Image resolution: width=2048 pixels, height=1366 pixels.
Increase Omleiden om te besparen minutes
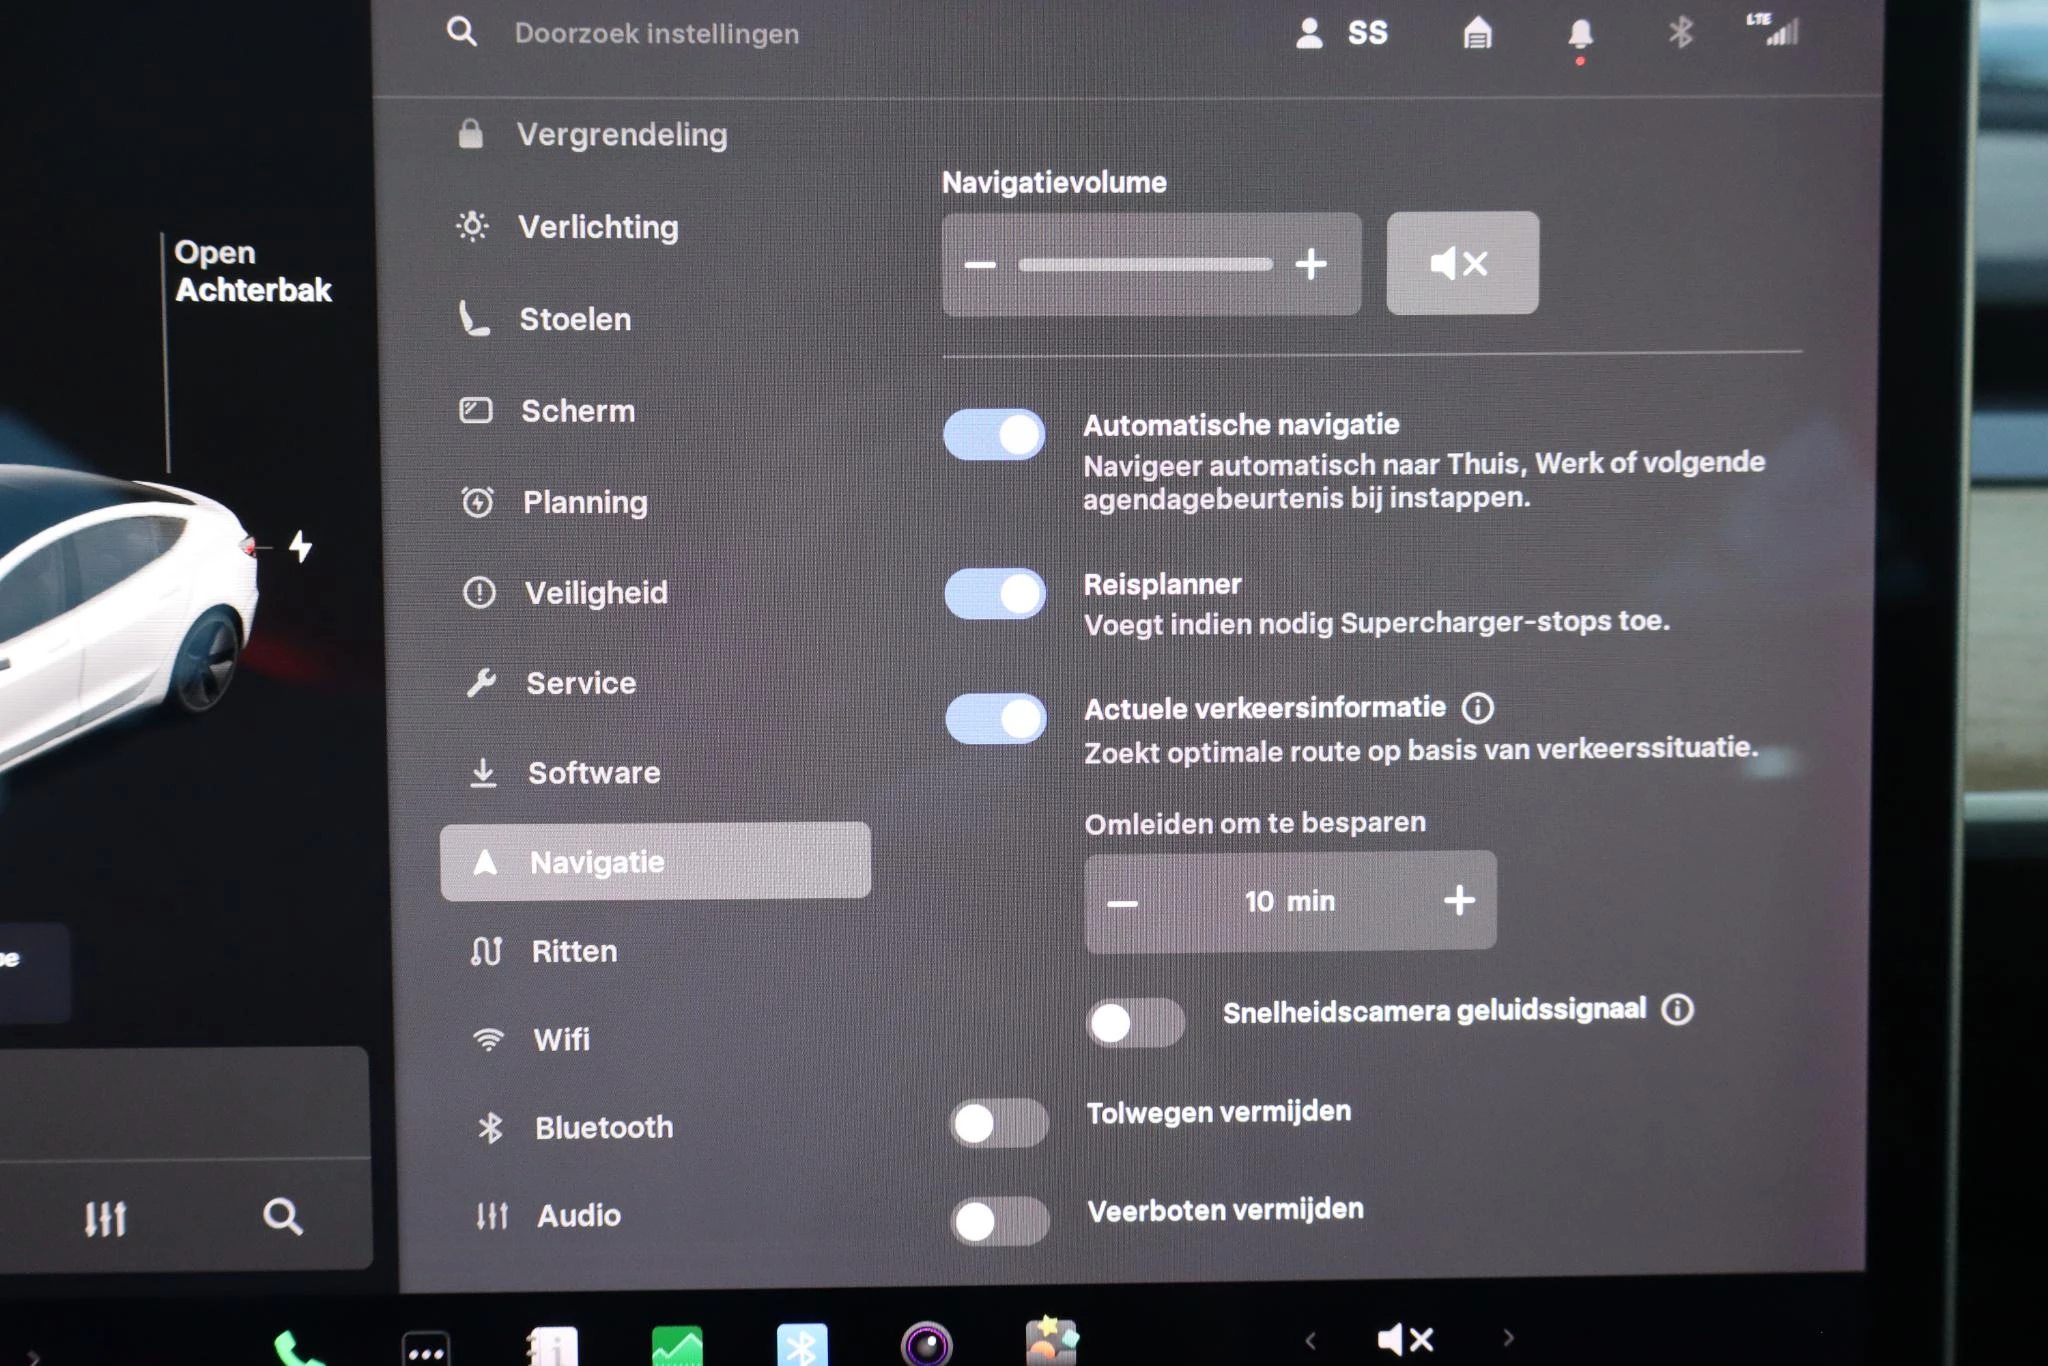tap(1459, 900)
